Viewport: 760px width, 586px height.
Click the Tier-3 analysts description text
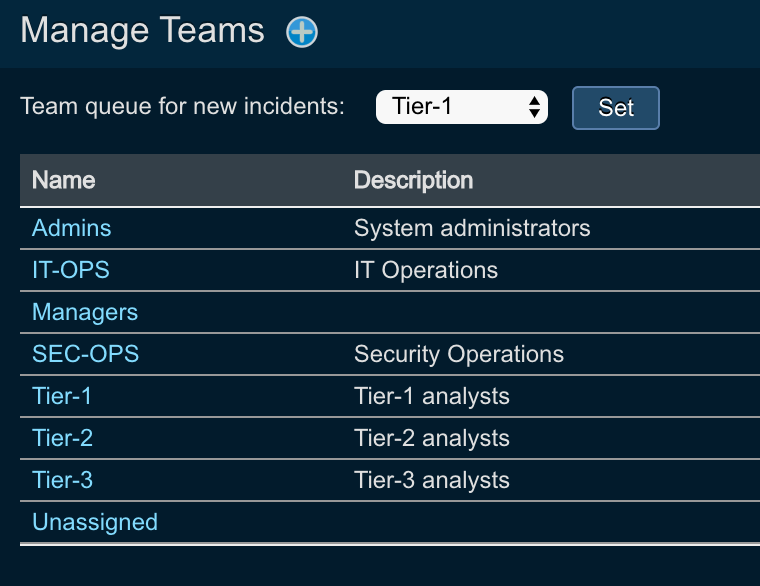(x=431, y=480)
